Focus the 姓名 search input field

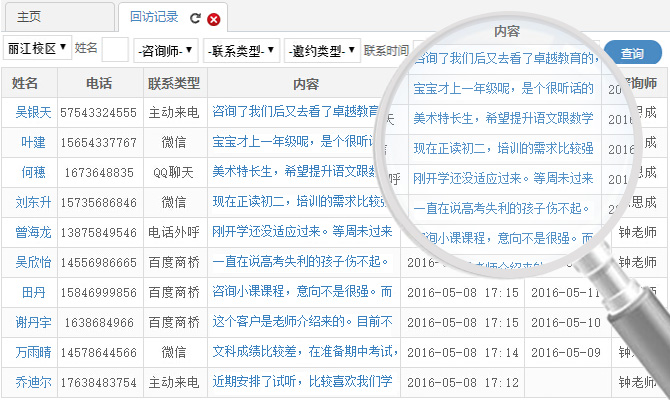point(115,50)
